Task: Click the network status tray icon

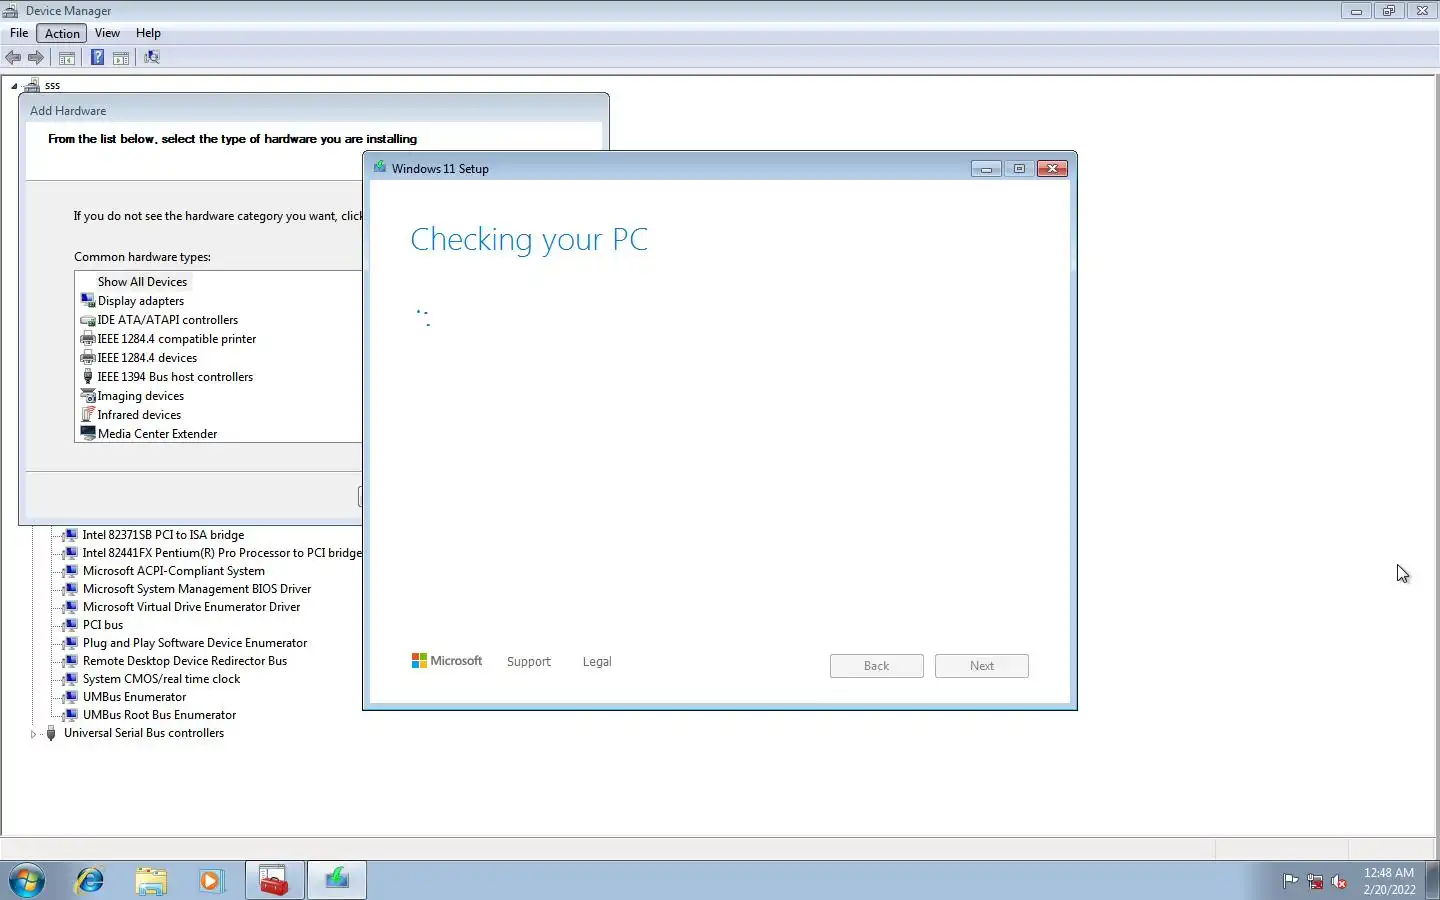Action: tap(1315, 881)
